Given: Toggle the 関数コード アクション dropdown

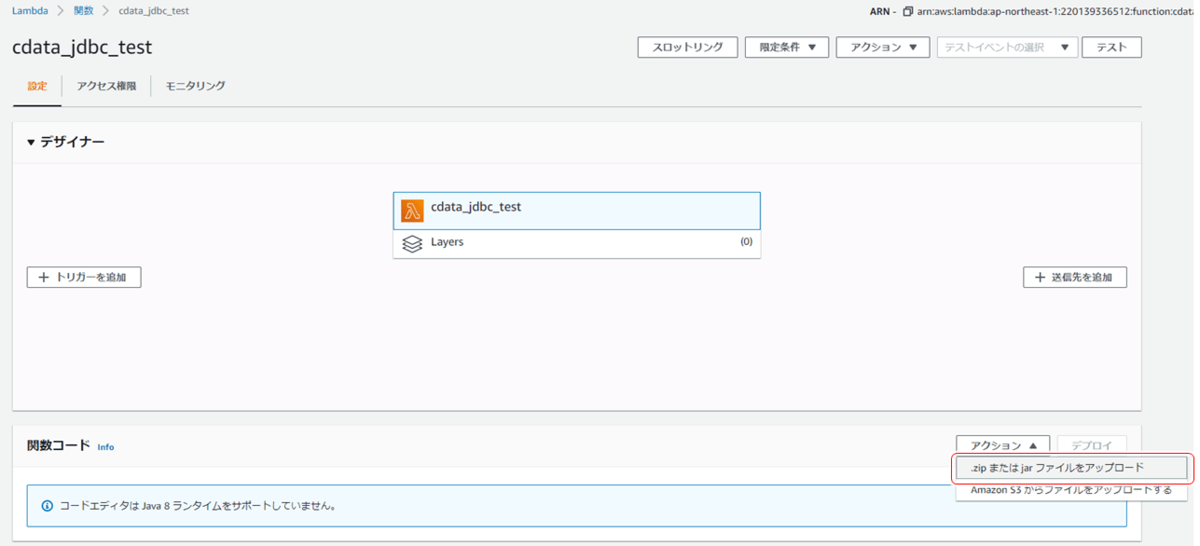Looking at the screenshot, I should [x=1003, y=446].
